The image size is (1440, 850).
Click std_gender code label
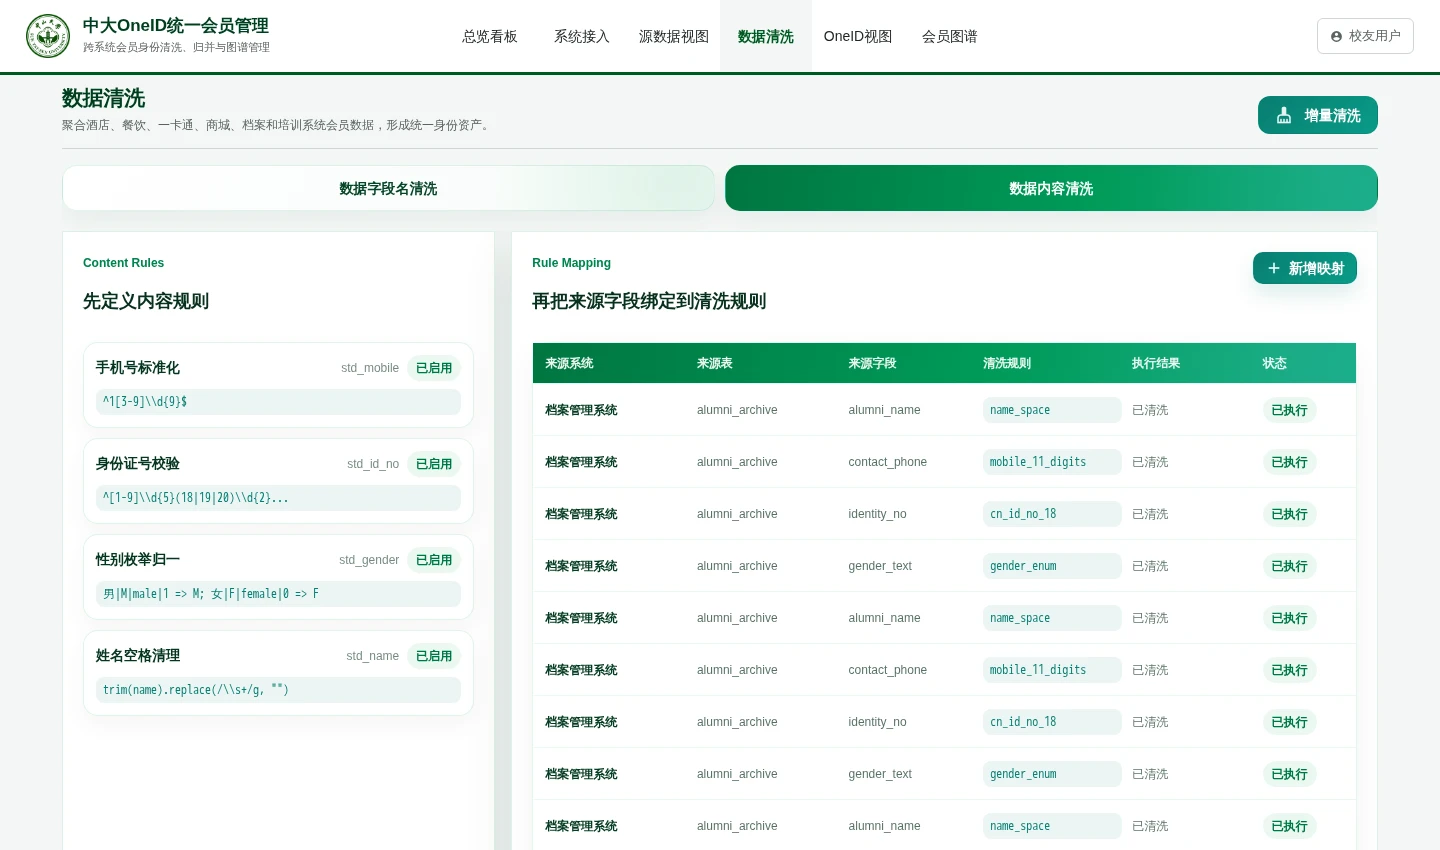(x=369, y=560)
